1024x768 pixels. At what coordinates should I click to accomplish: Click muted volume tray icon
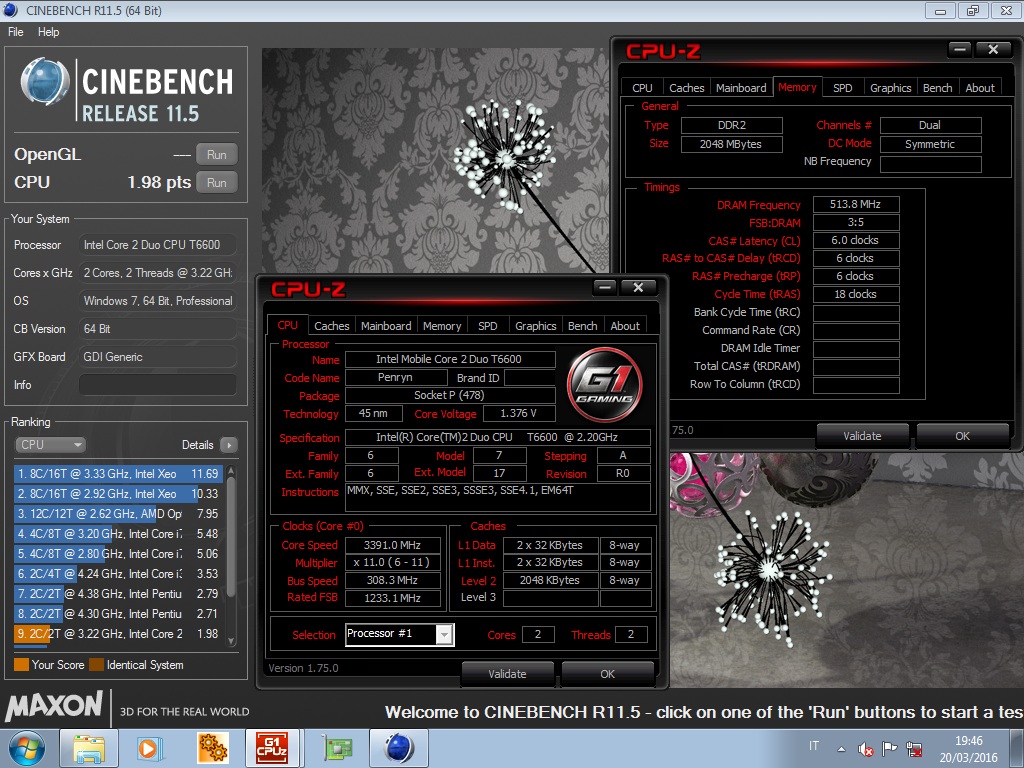pos(865,749)
